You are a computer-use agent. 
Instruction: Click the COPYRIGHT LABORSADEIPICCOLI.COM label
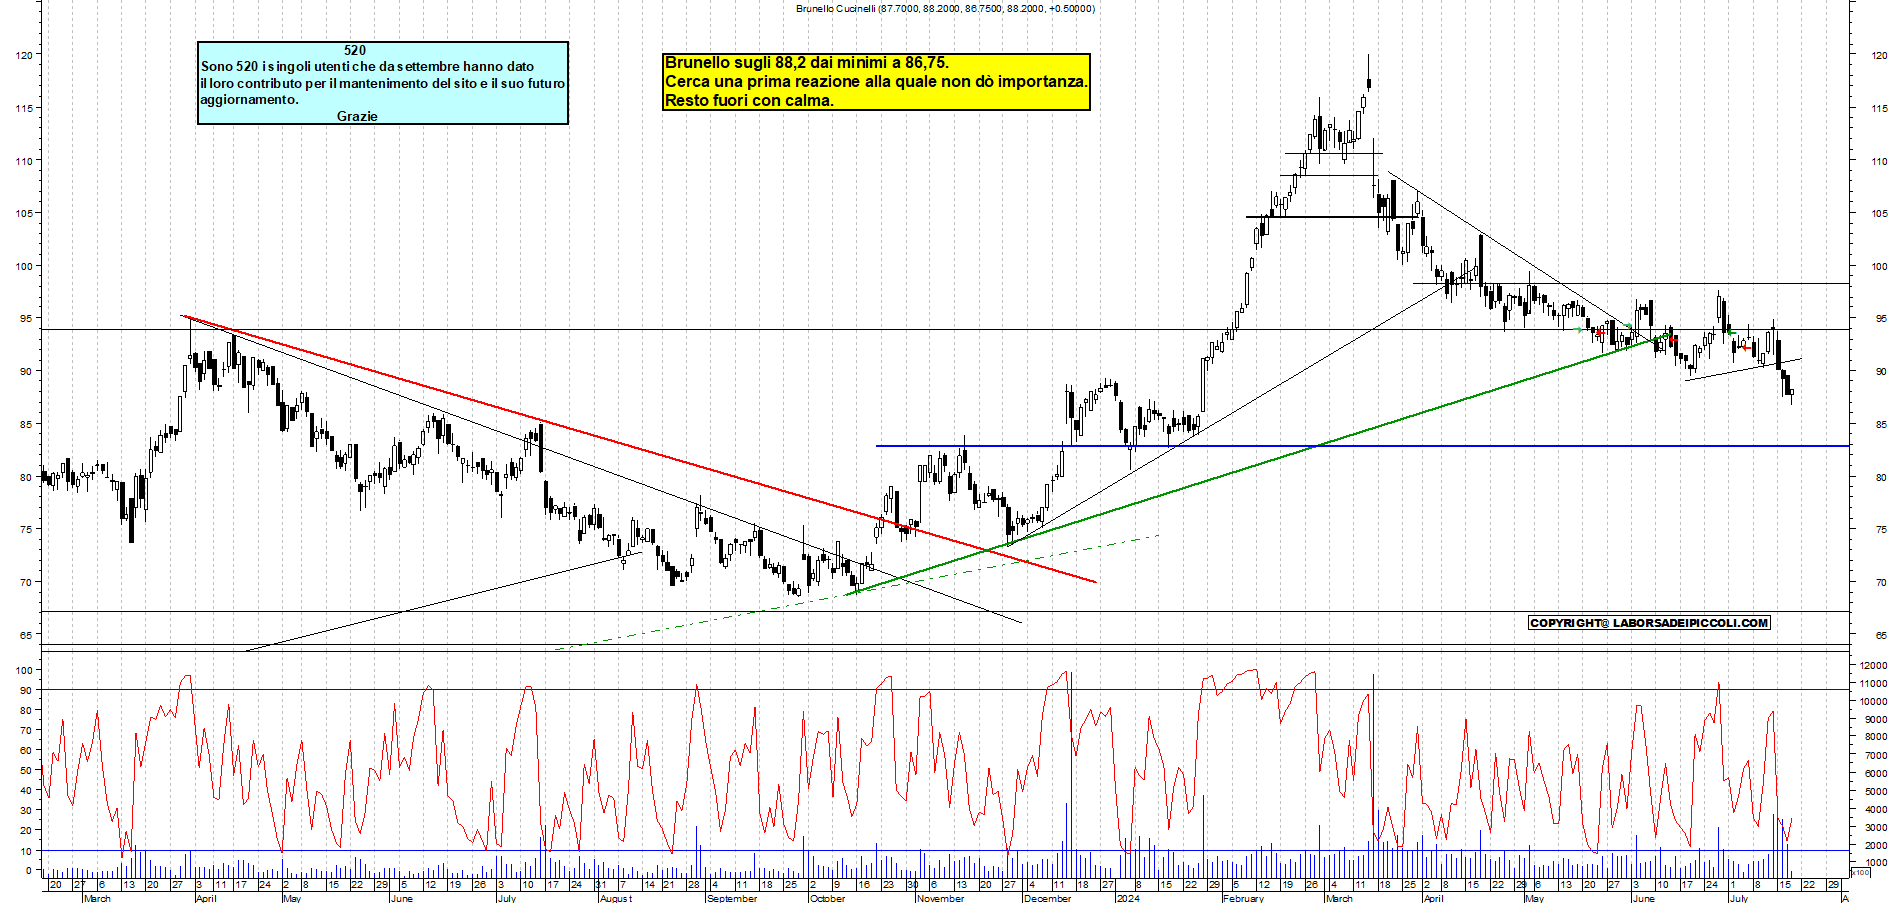coord(1649,623)
